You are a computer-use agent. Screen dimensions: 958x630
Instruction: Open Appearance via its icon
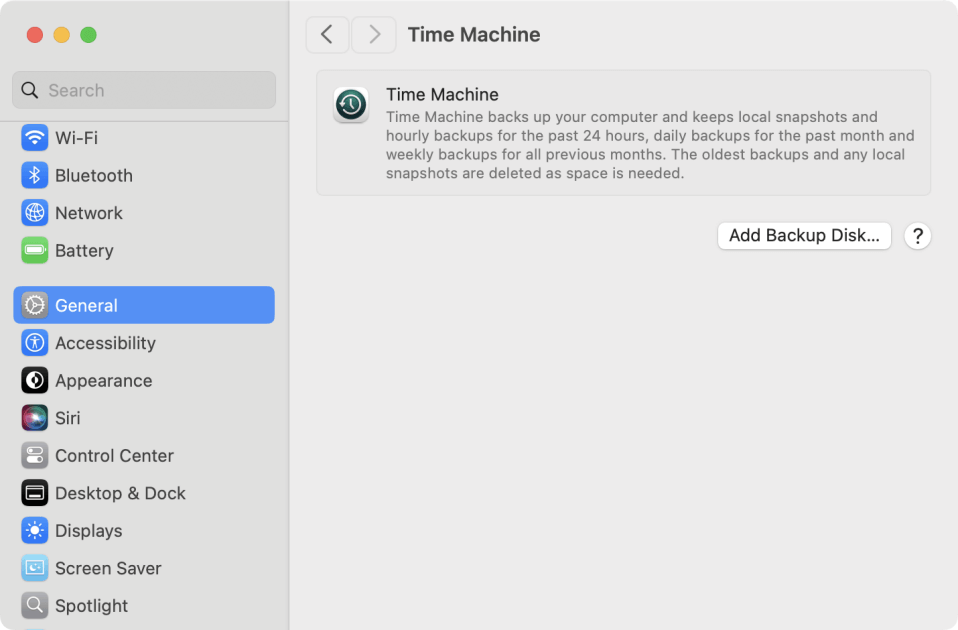coord(34,380)
